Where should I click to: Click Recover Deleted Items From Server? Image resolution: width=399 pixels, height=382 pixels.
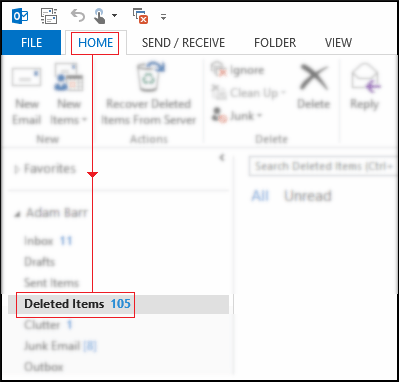148,94
